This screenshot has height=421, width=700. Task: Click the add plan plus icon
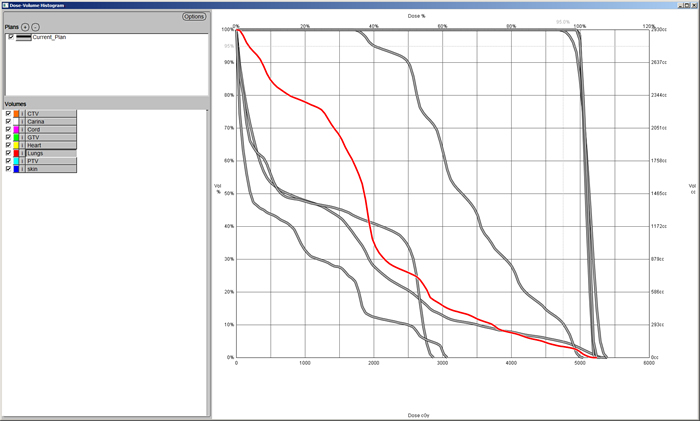pos(25,27)
